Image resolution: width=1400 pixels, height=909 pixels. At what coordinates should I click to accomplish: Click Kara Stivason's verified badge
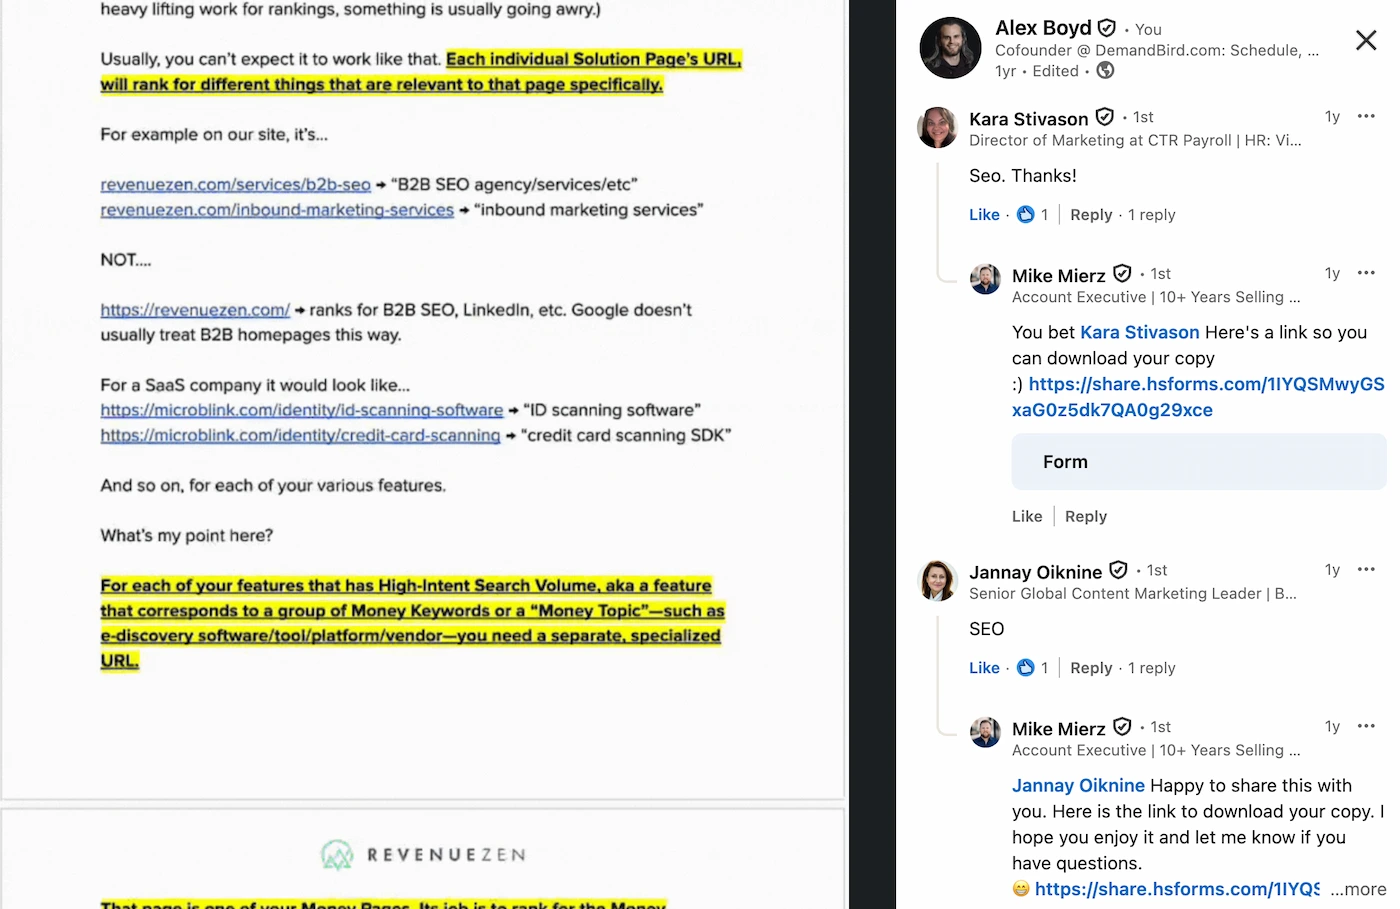[1104, 117]
